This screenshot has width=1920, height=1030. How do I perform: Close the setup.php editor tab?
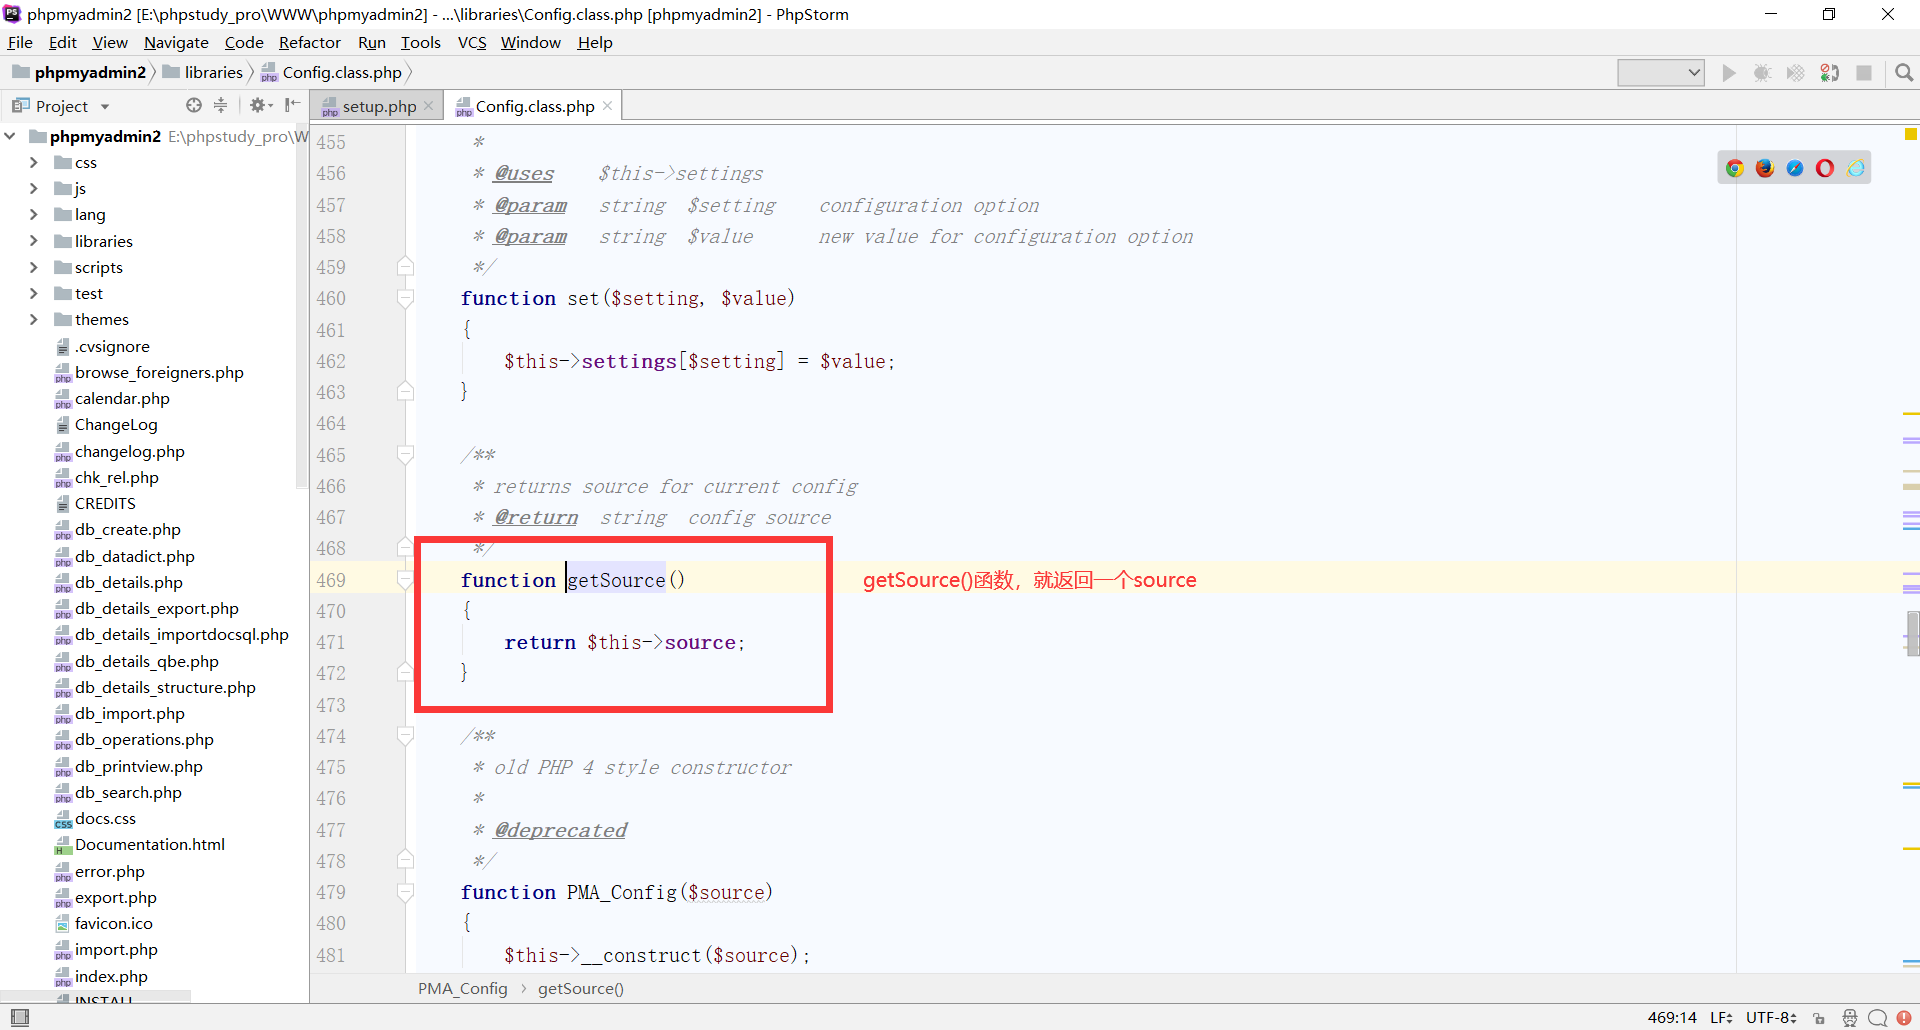(x=428, y=106)
